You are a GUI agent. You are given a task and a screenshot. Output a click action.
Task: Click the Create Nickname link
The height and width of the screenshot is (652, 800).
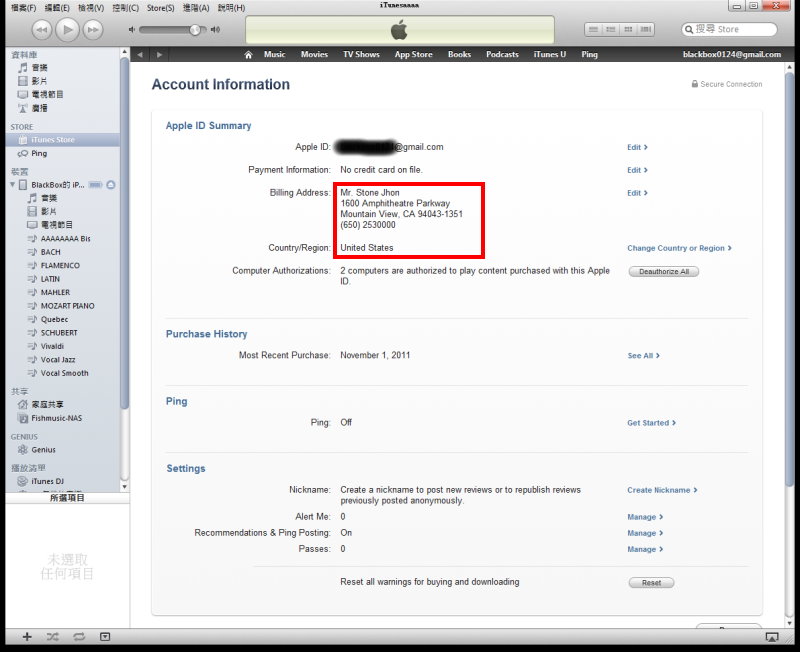[x=662, y=490]
